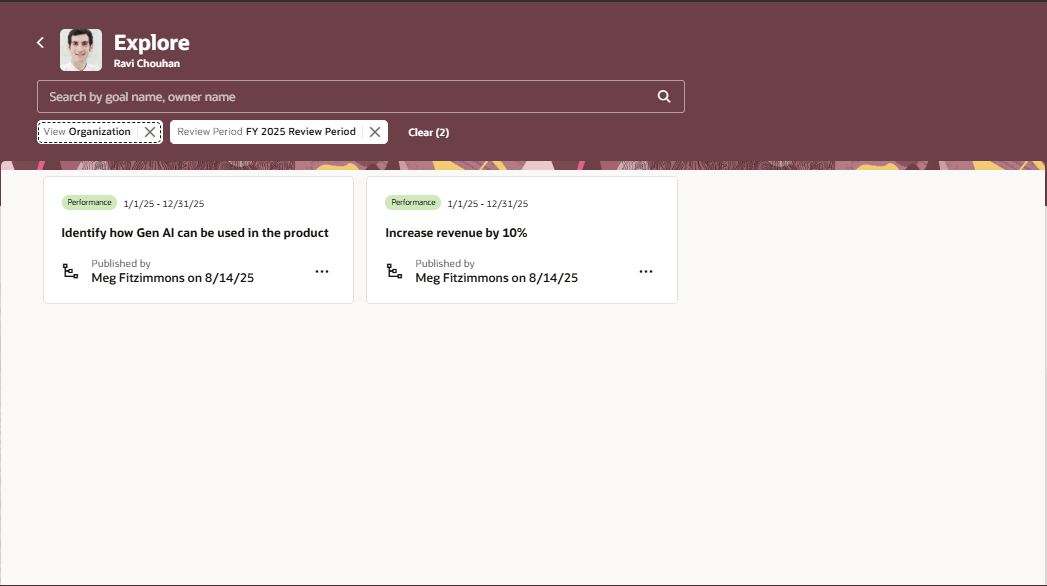This screenshot has width=1047, height=586.
Task: Open the goal Identify how Gen AI can be used
Action: click(197, 232)
